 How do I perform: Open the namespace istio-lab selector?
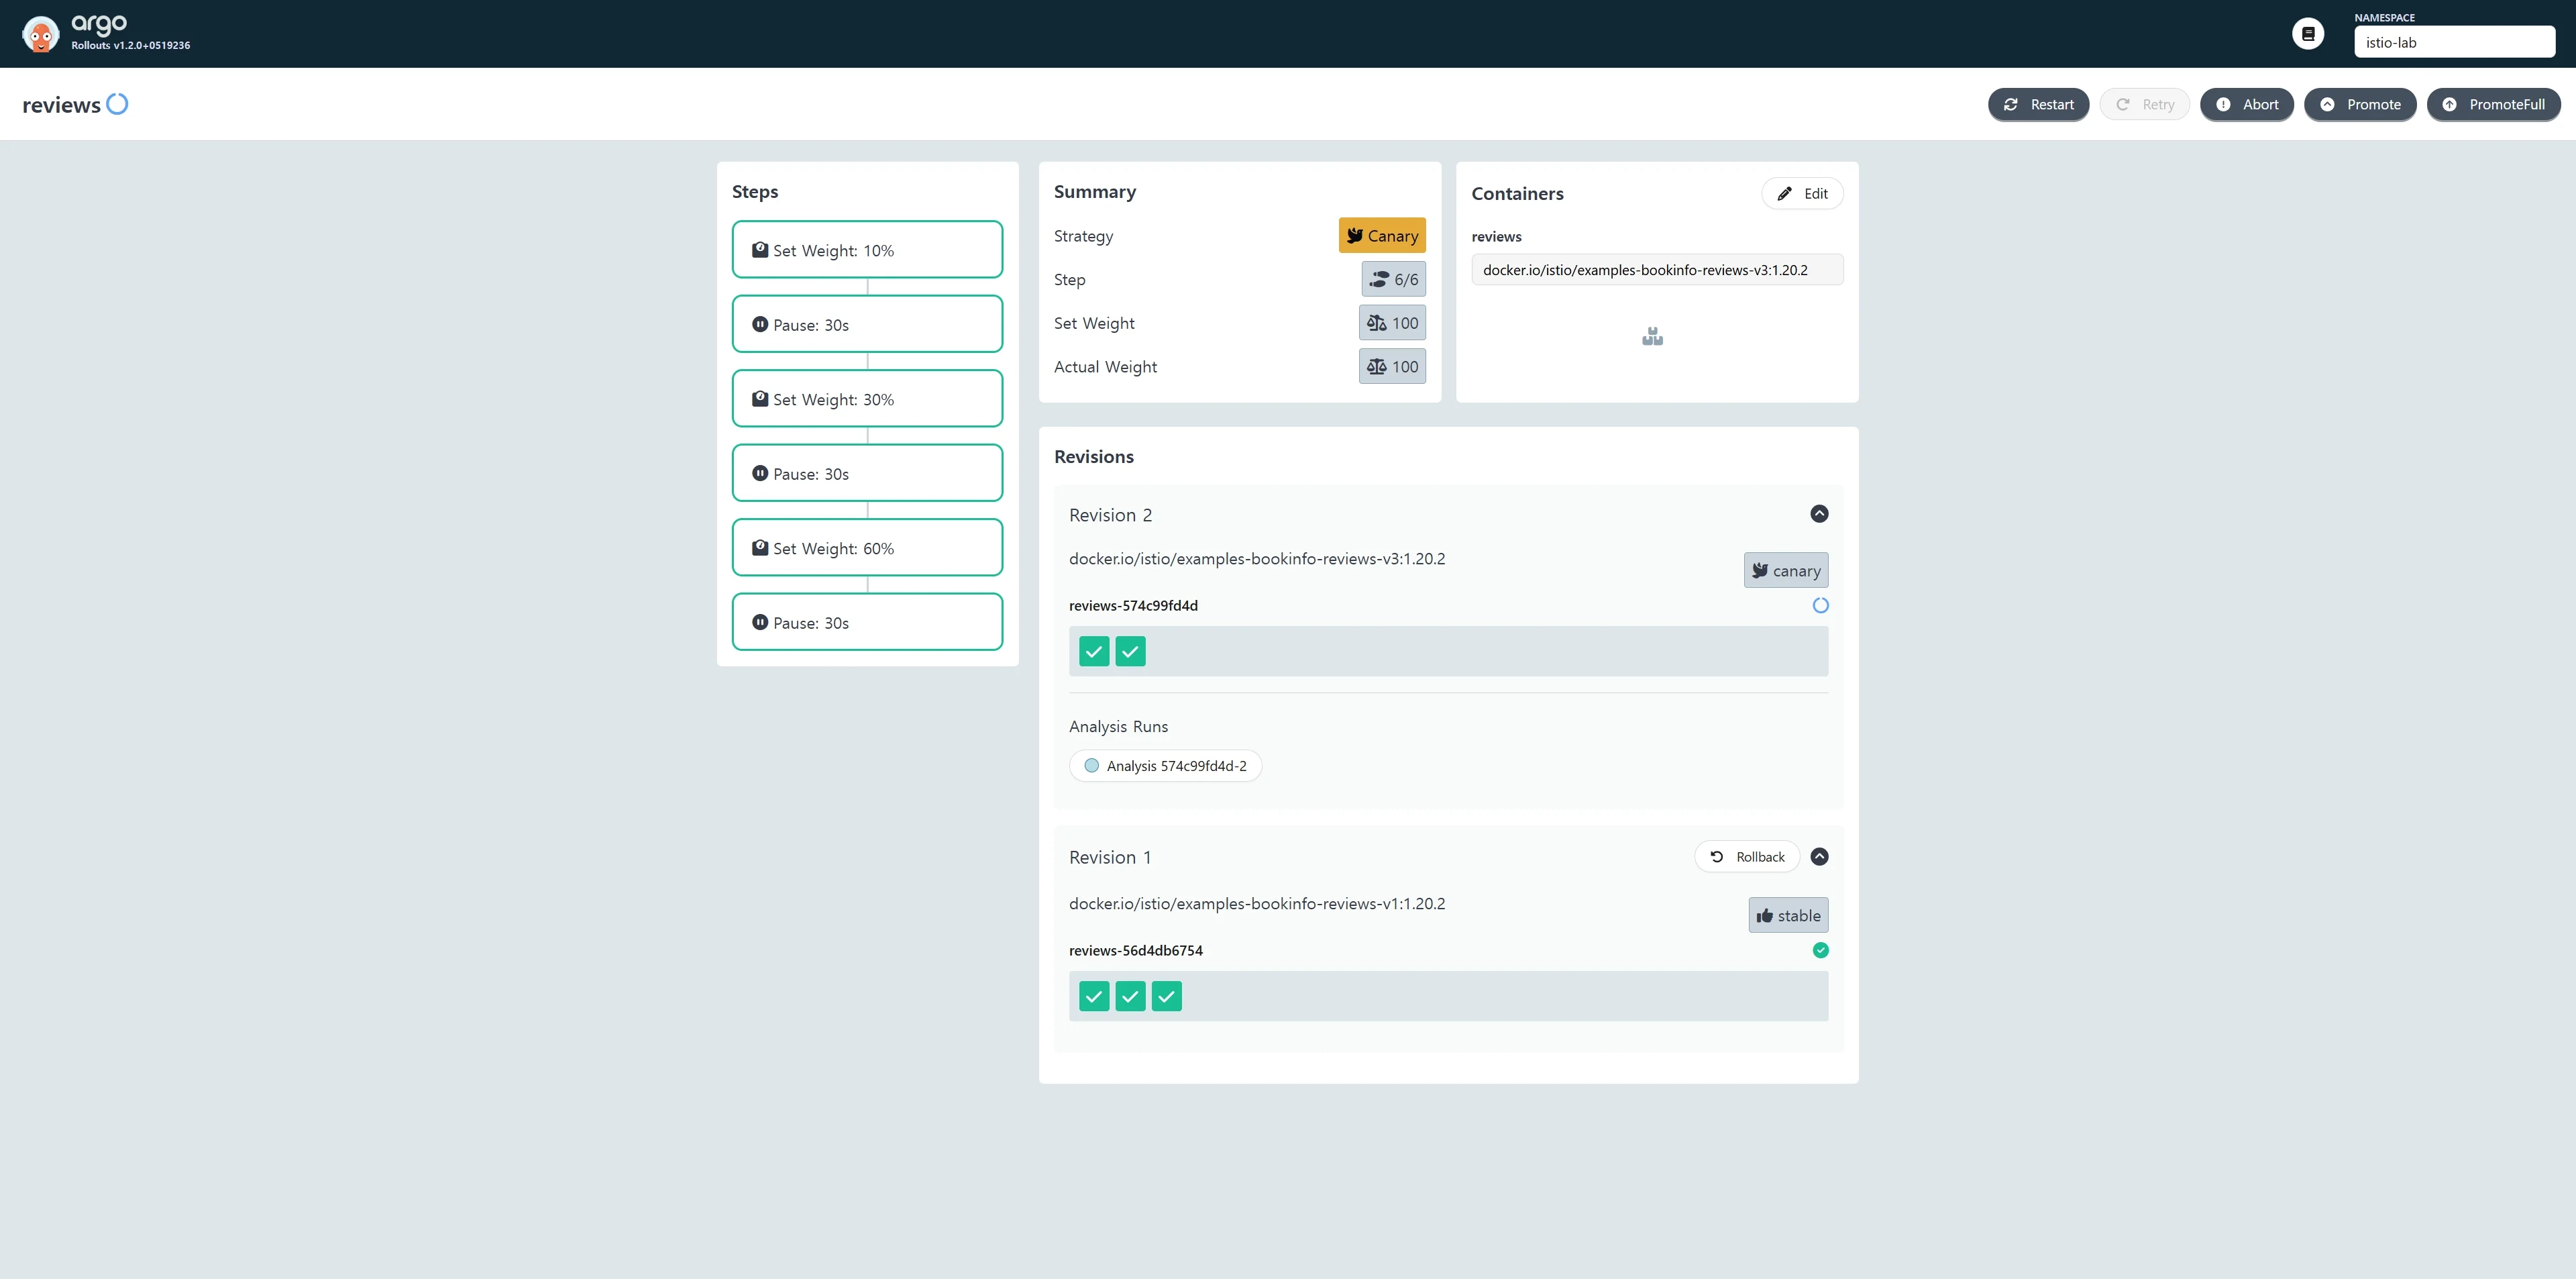tap(2454, 42)
